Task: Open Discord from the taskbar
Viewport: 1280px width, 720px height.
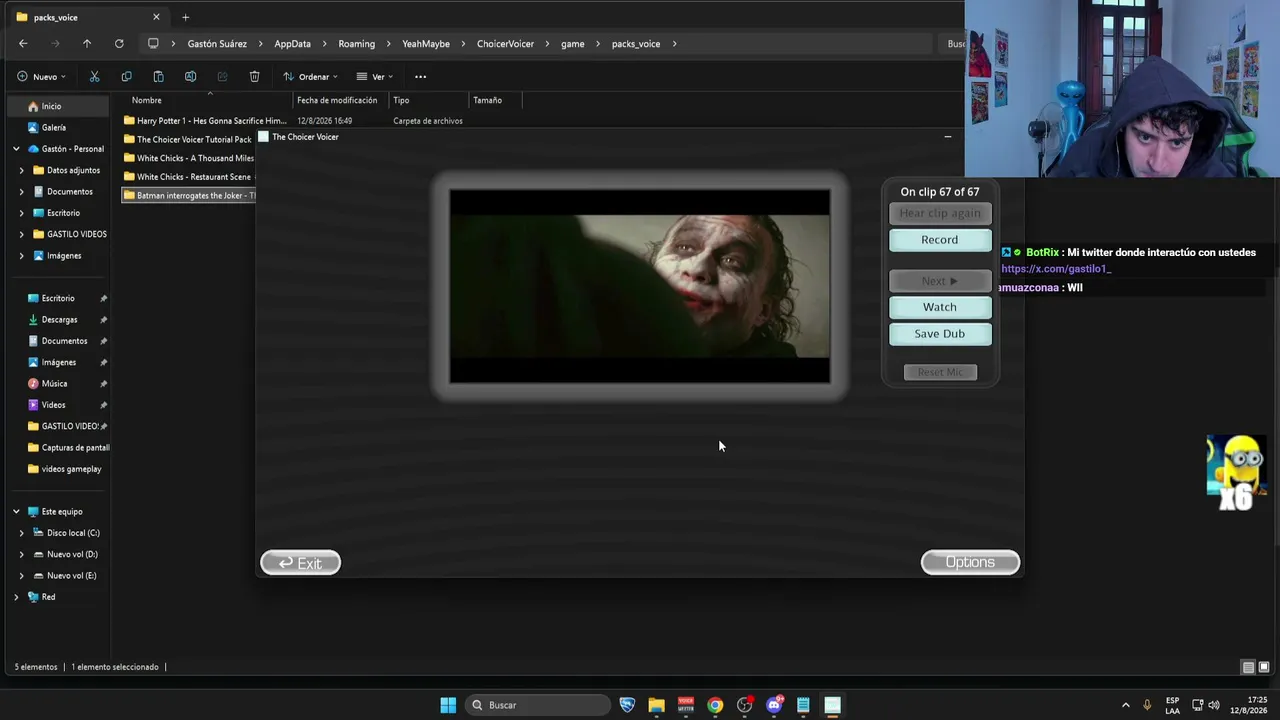Action: tap(774, 705)
